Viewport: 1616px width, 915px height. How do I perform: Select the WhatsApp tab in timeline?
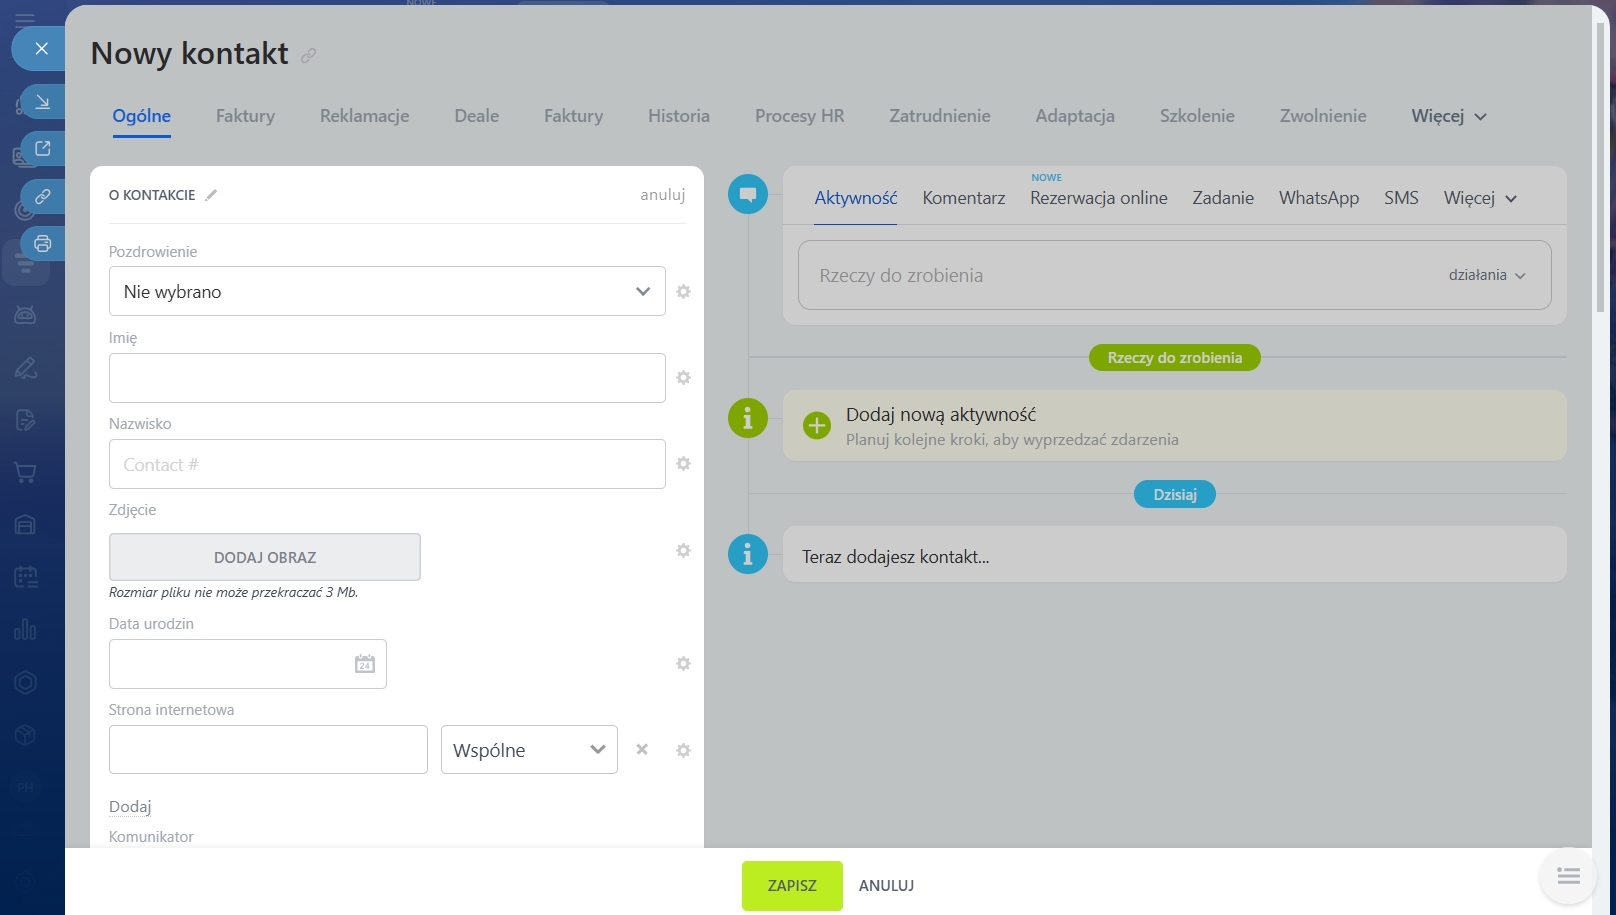pos(1318,198)
